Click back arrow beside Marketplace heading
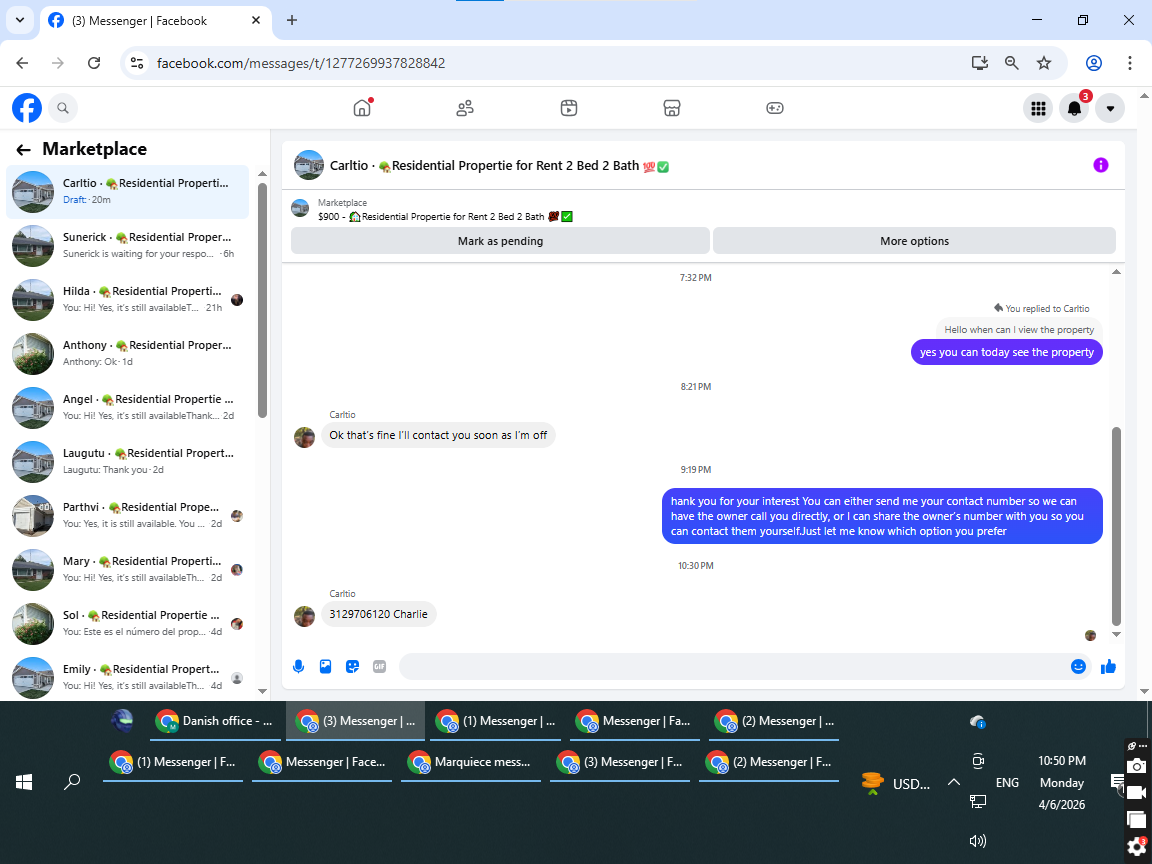 (x=24, y=150)
